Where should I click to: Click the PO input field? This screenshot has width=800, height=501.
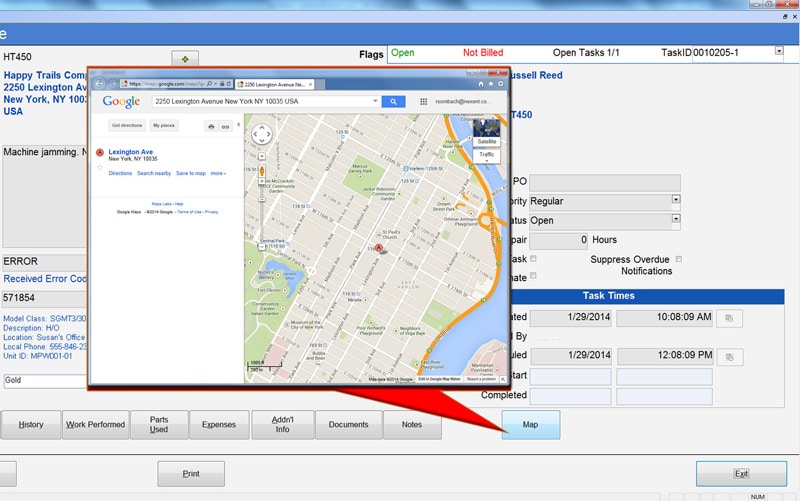[x=605, y=183]
